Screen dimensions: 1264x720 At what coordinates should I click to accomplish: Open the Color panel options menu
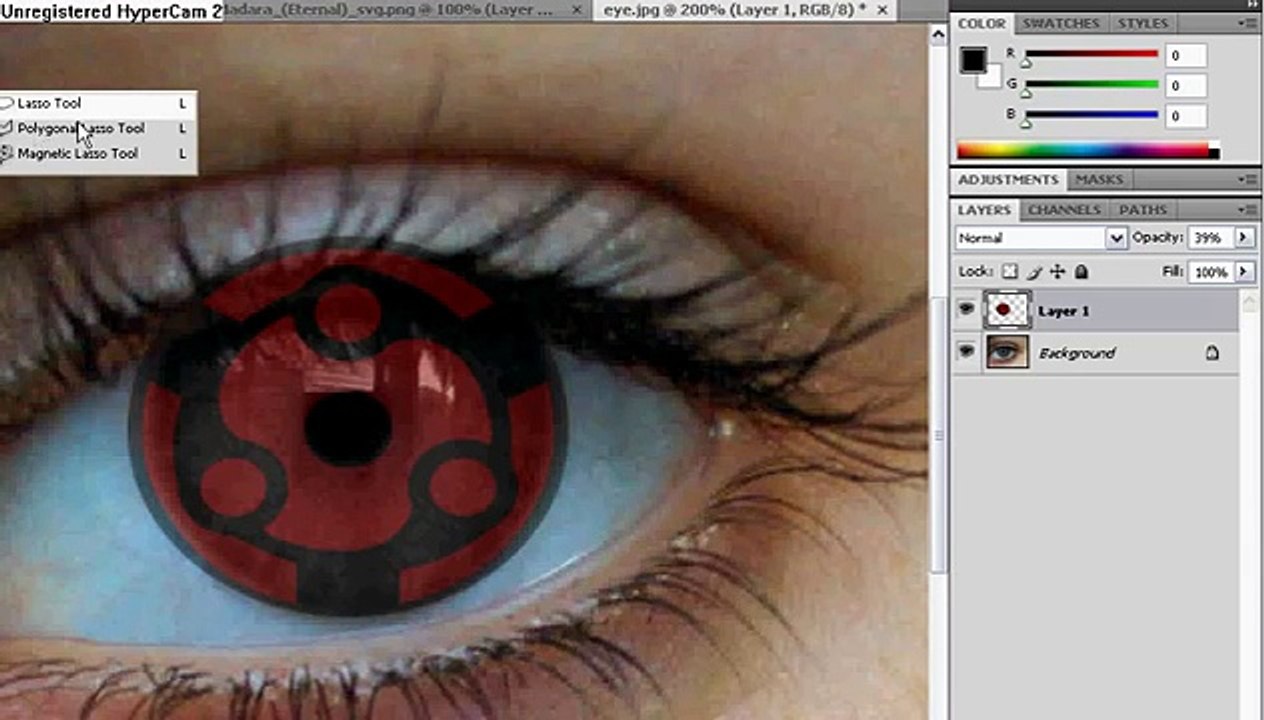tap(1249, 23)
